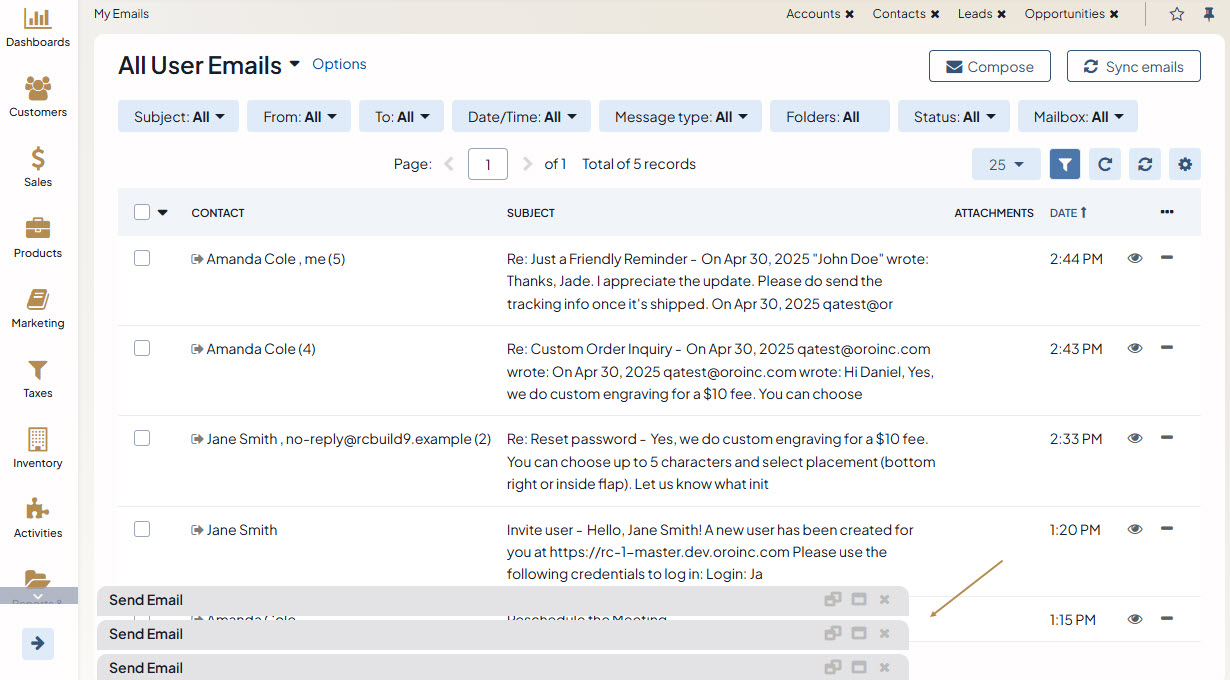Open the Mailbox filter dropdown
Viewport: 1230px width, 680px height.
[x=1077, y=117]
